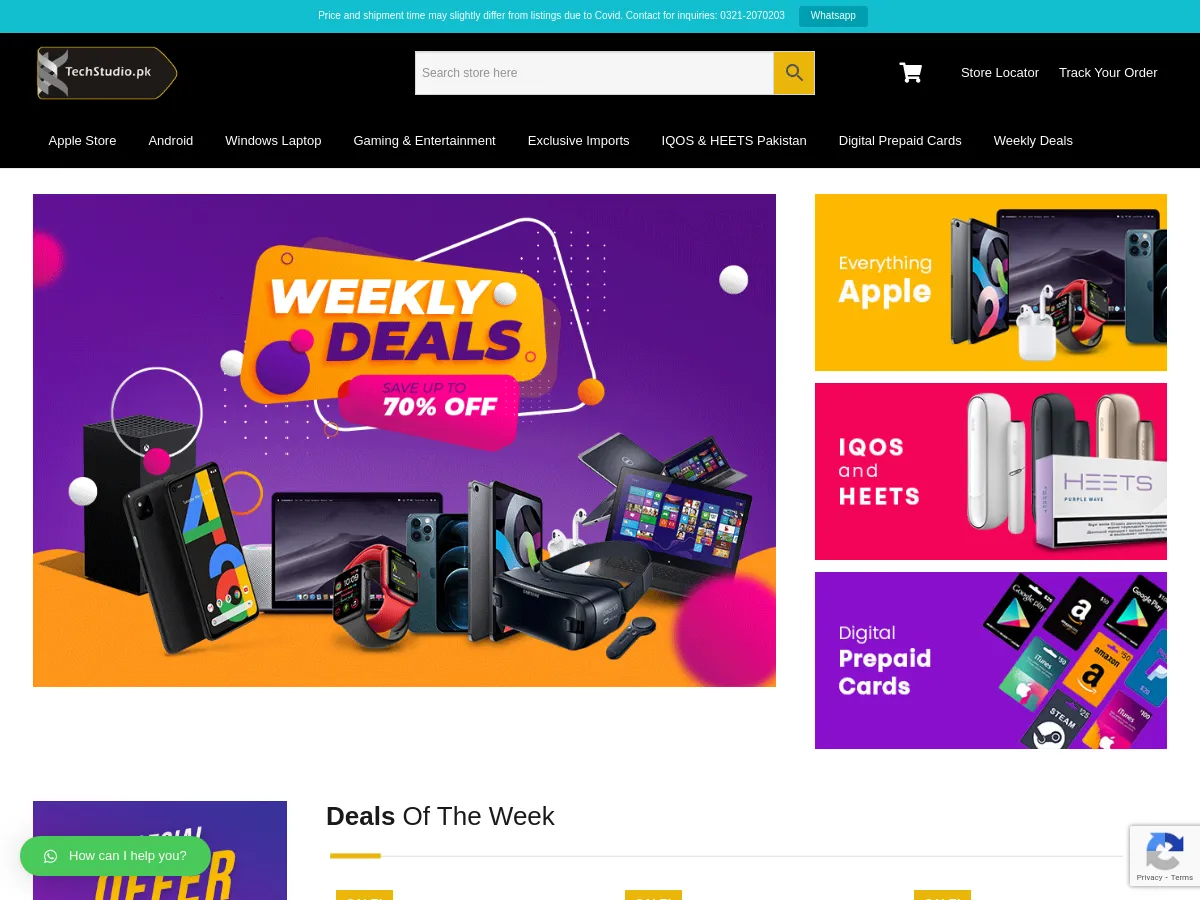Viewport: 1200px width, 900px height.
Task: Open Store Locator link
Action: (1000, 73)
